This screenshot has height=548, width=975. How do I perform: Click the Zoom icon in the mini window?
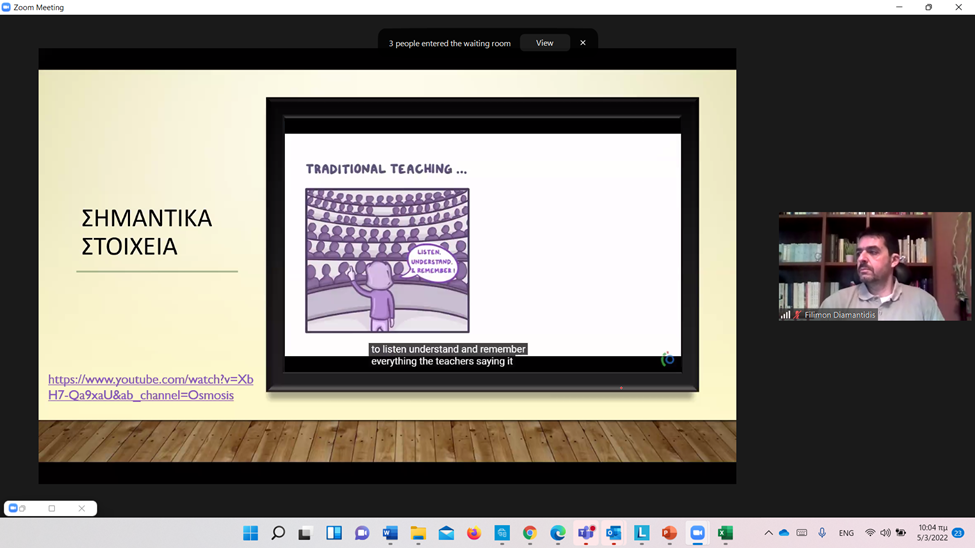tap(13, 508)
